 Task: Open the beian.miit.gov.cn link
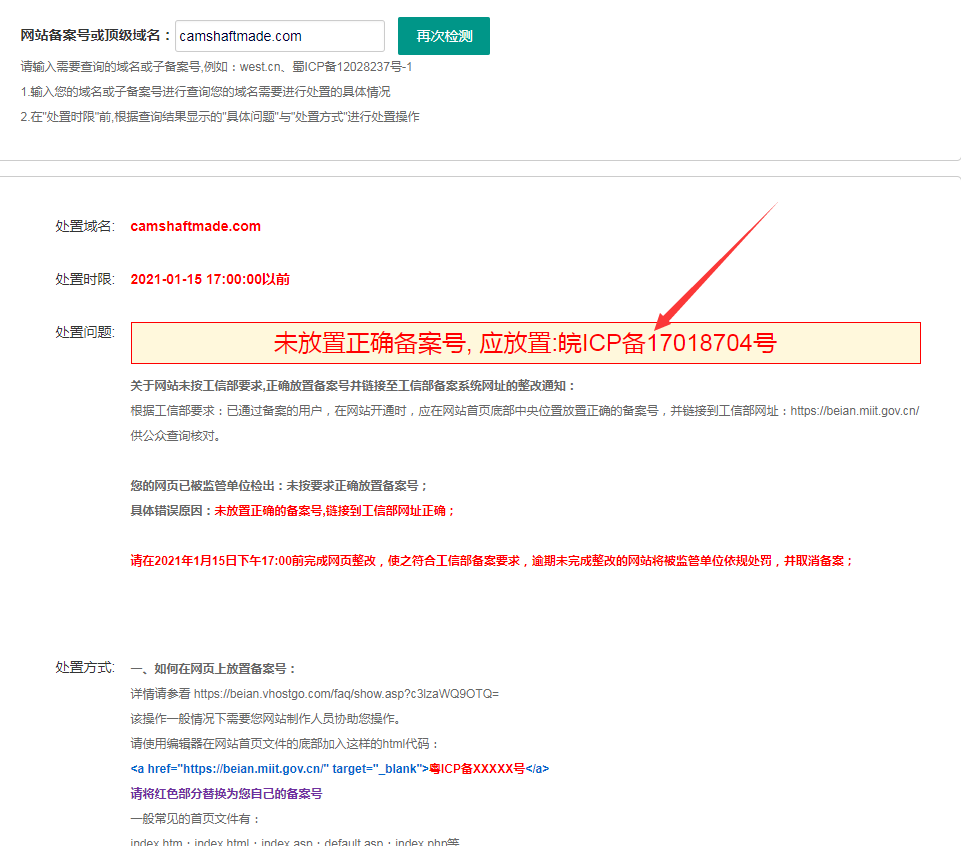(x=855, y=411)
